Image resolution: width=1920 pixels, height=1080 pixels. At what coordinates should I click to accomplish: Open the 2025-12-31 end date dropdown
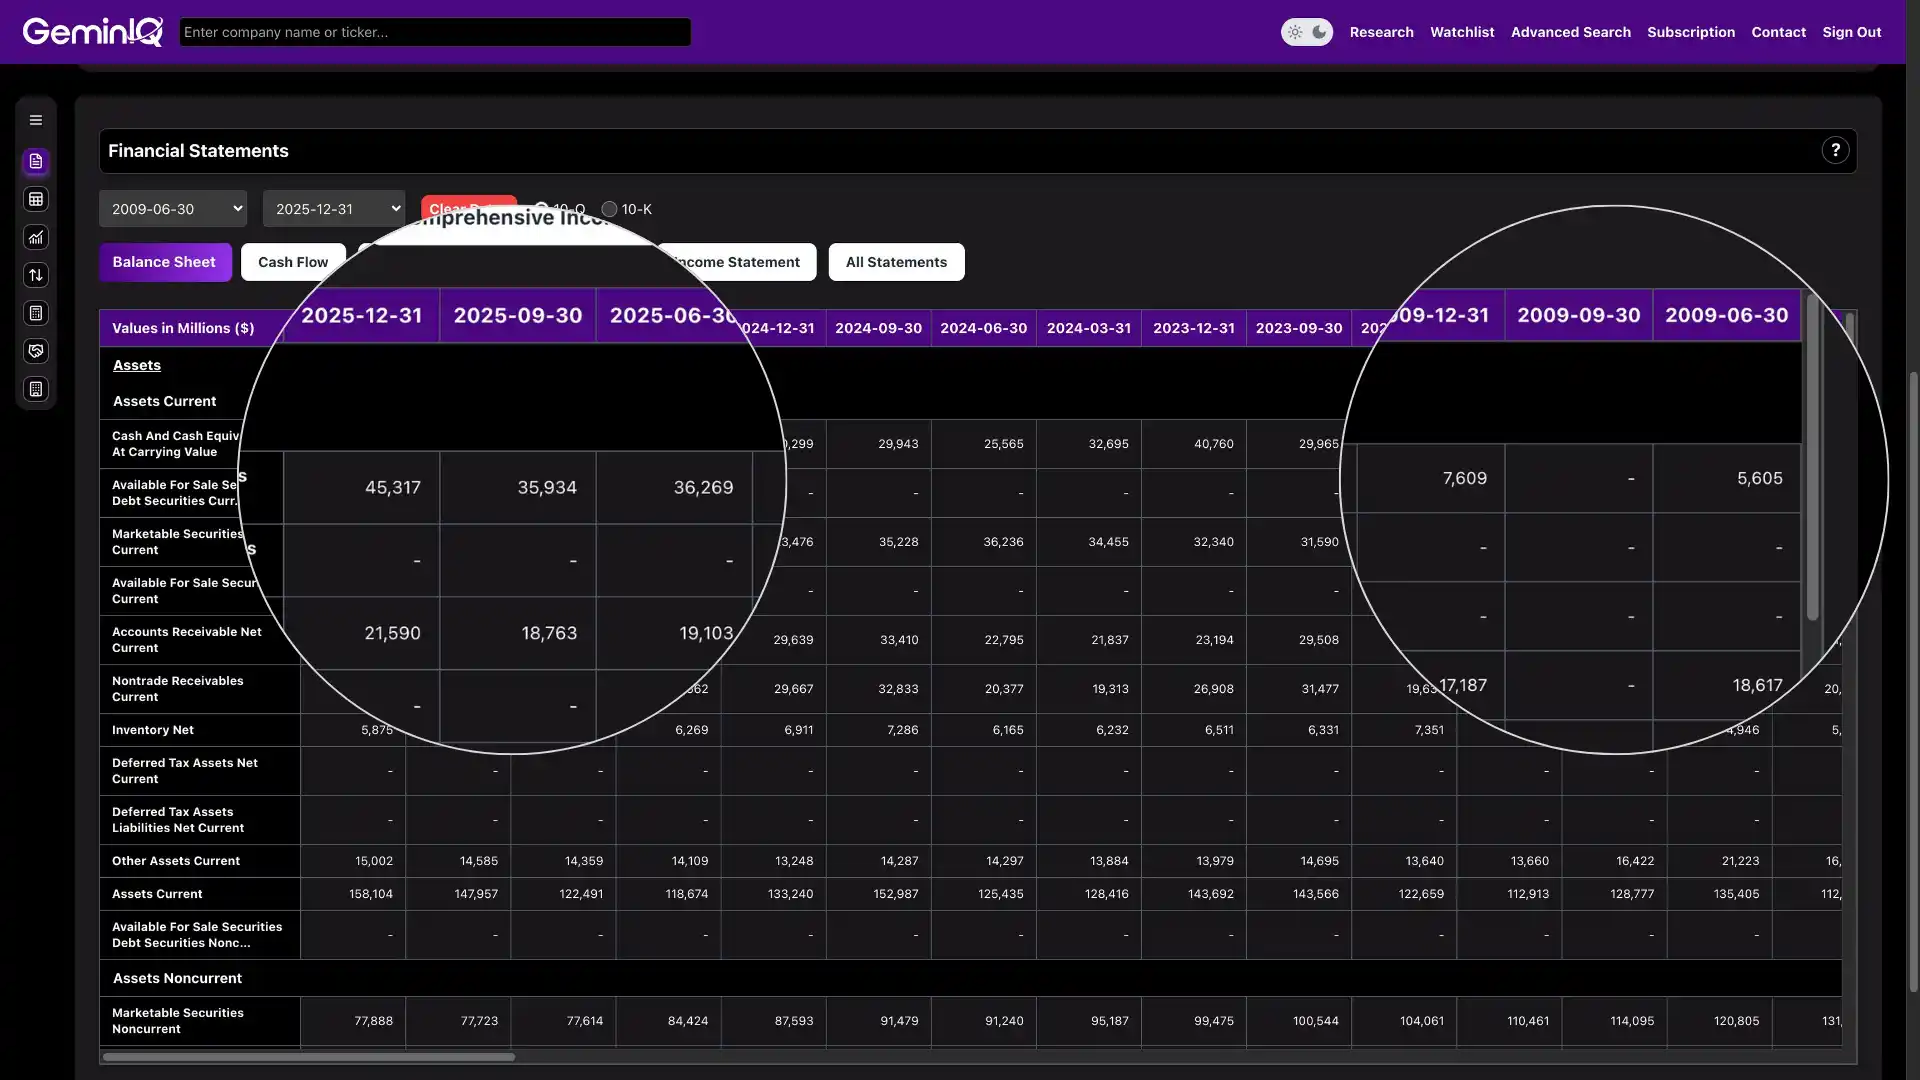pyautogui.click(x=333, y=208)
